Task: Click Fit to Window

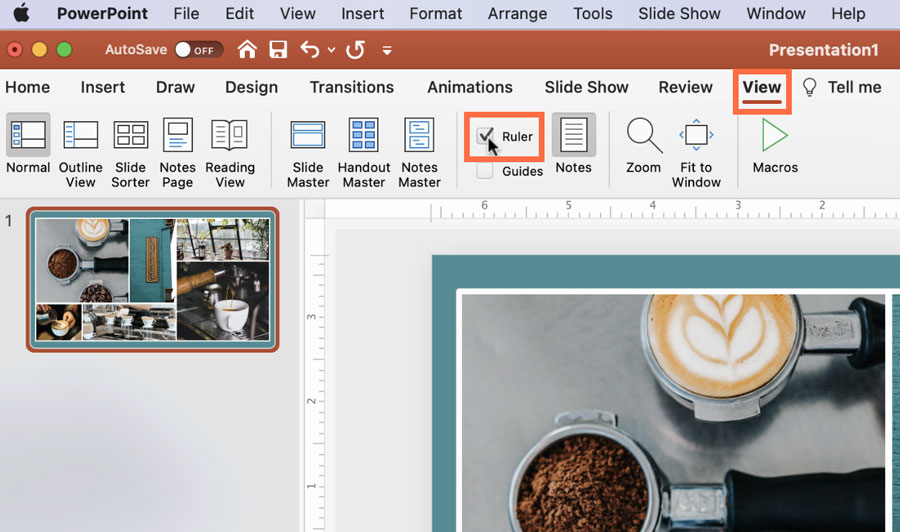Action: 696,152
